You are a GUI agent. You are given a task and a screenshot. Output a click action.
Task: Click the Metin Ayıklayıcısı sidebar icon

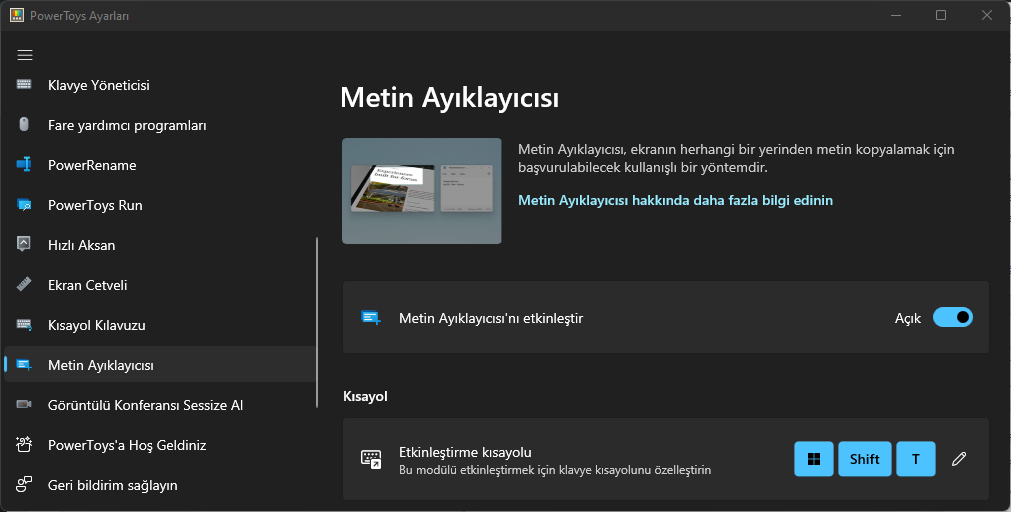tap(24, 365)
